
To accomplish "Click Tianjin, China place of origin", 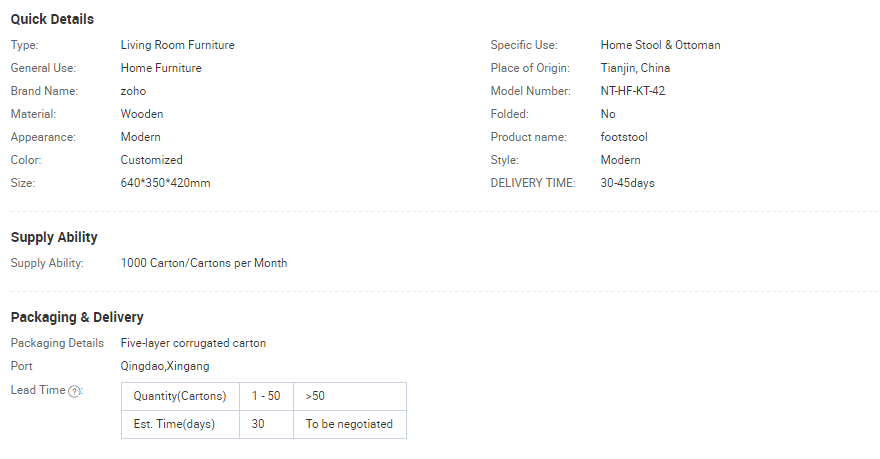I will [x=635, y=68].
